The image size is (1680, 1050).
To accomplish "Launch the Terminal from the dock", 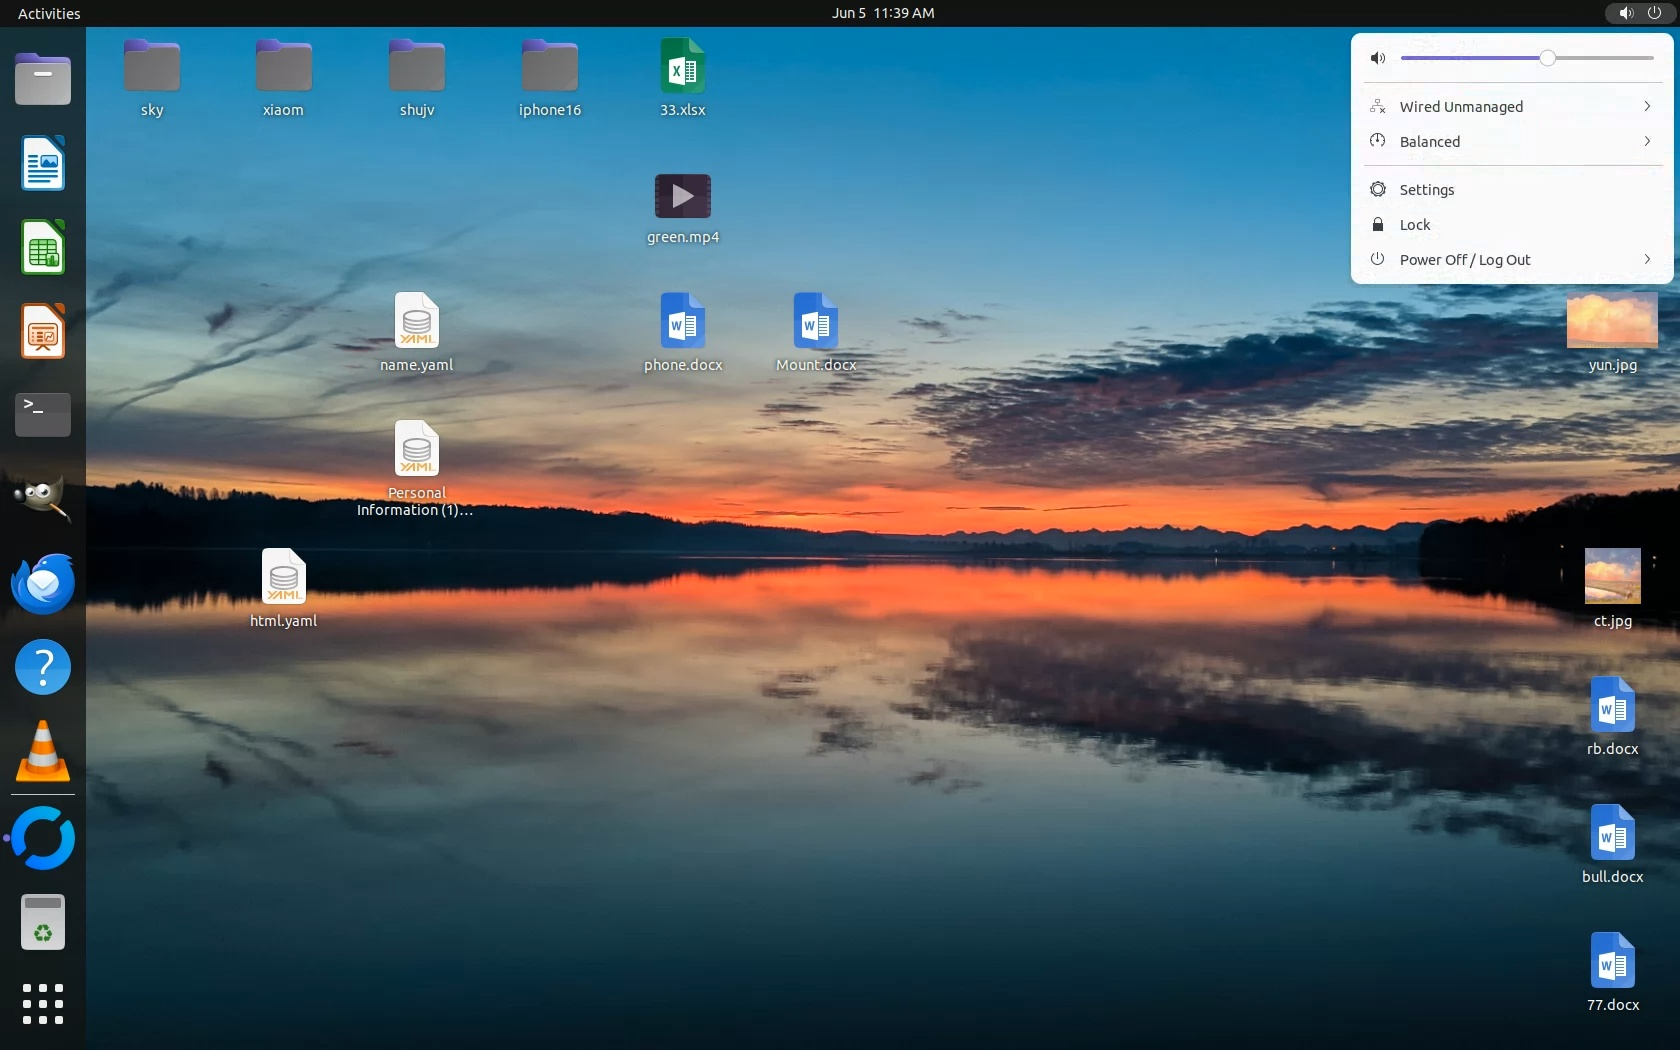I will click(43, 414).
